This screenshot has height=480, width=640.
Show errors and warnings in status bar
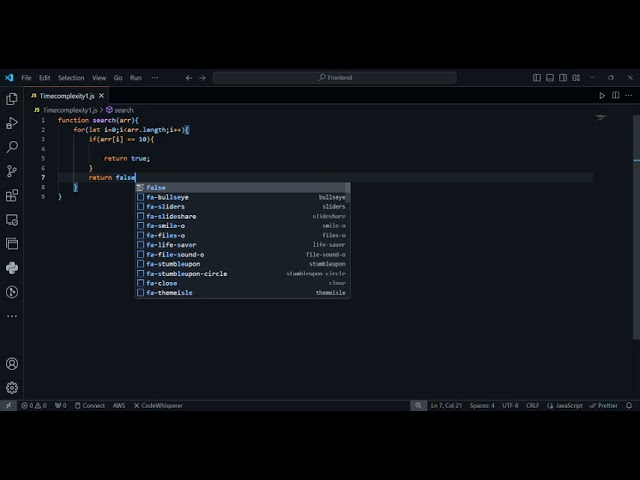tap(34, 405)
